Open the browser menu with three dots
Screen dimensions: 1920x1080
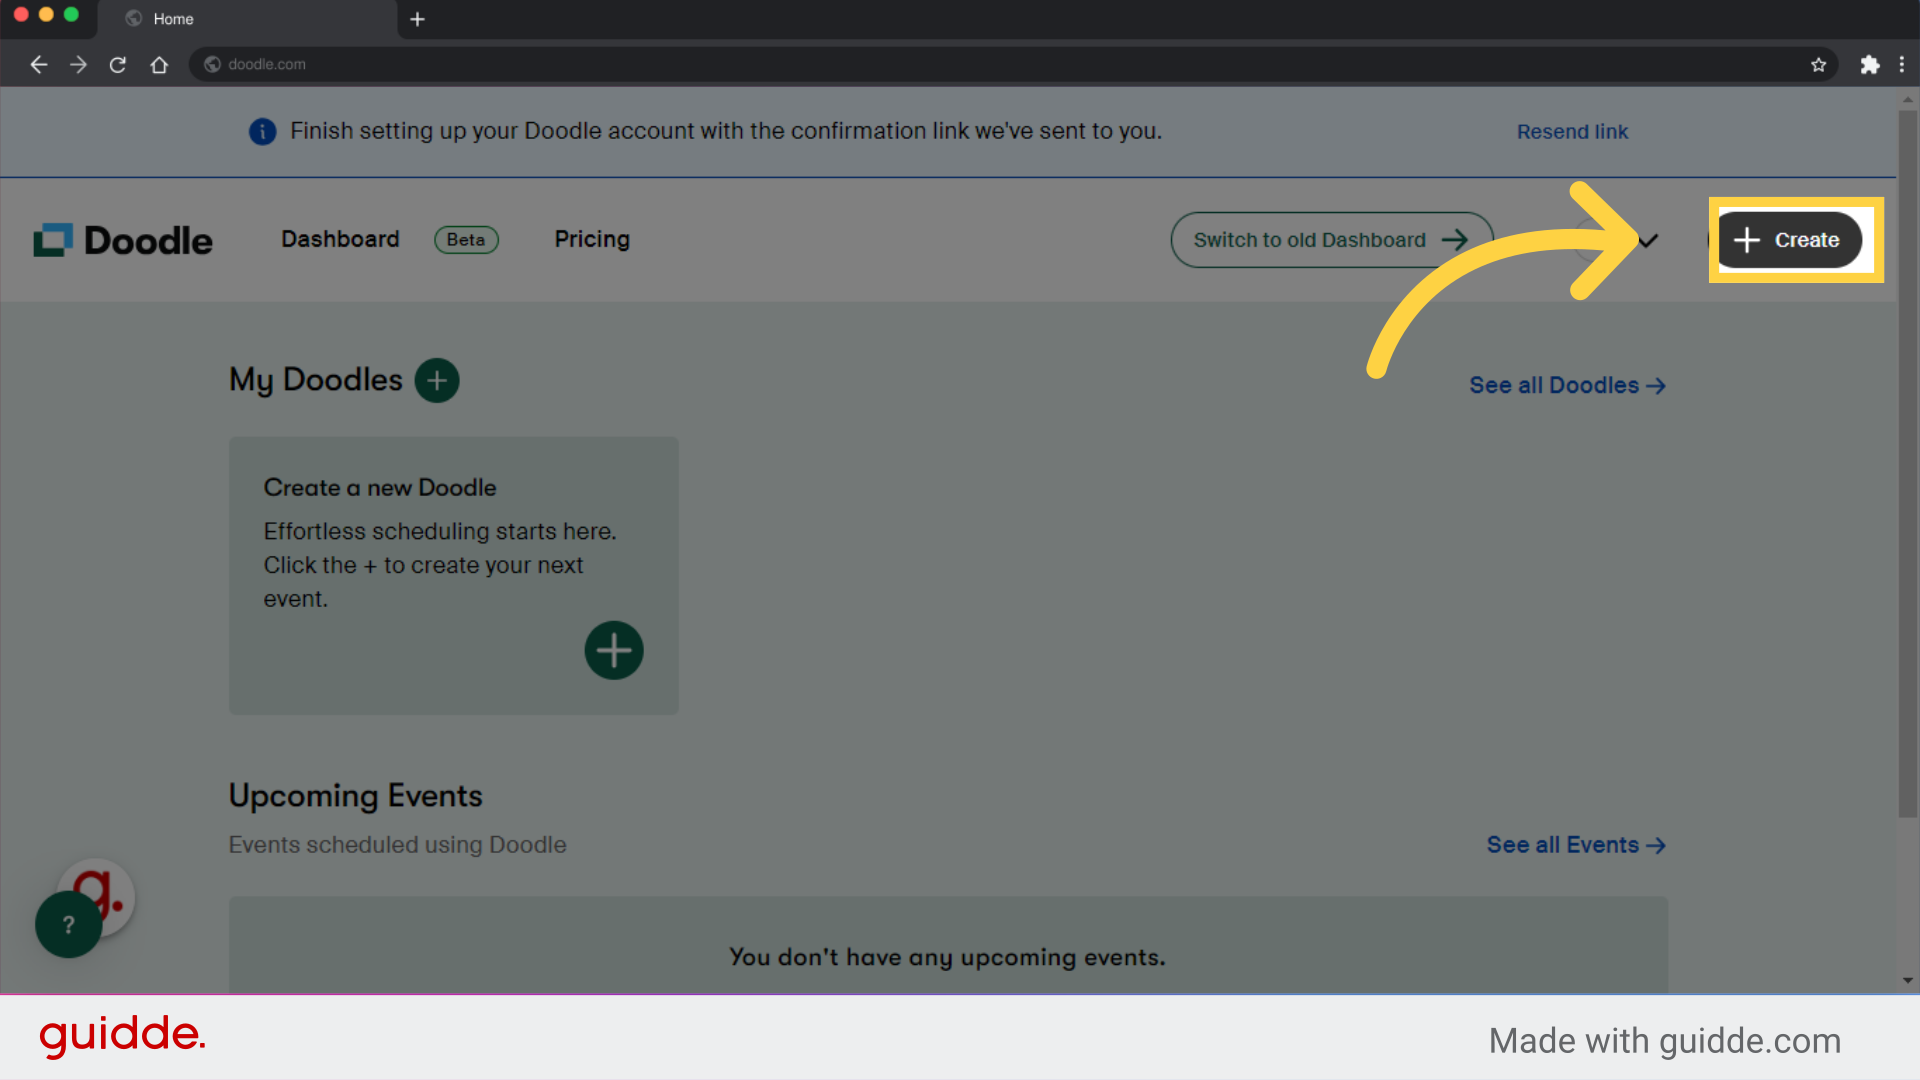coord(1904,64)
